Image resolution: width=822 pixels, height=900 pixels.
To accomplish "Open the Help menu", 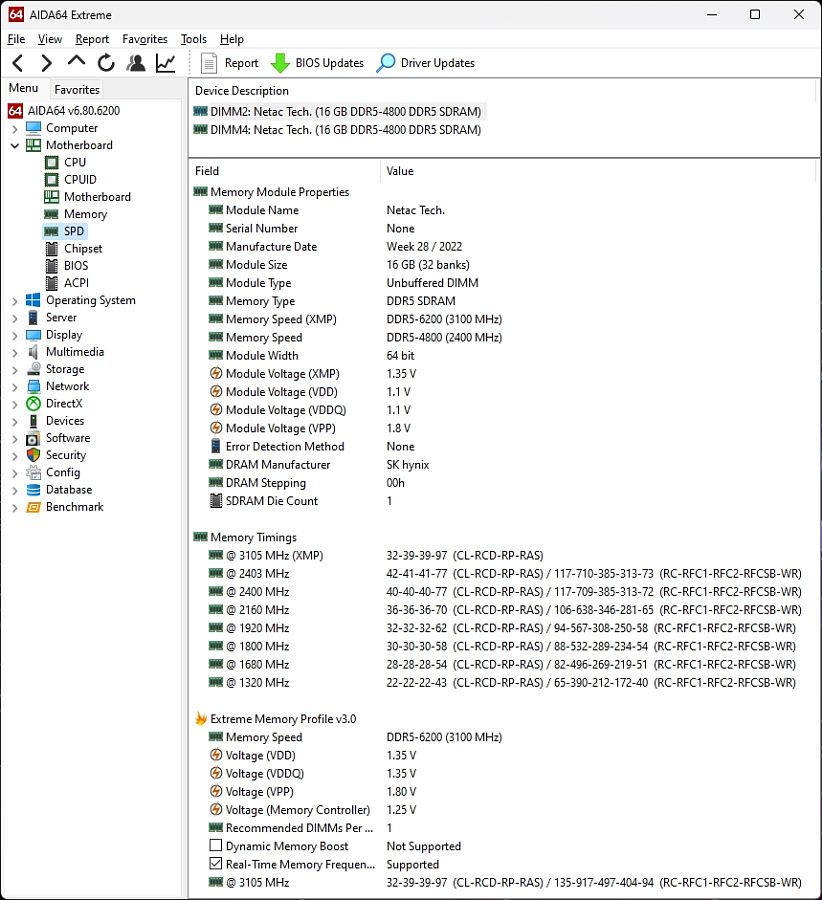I will point(232,39).
